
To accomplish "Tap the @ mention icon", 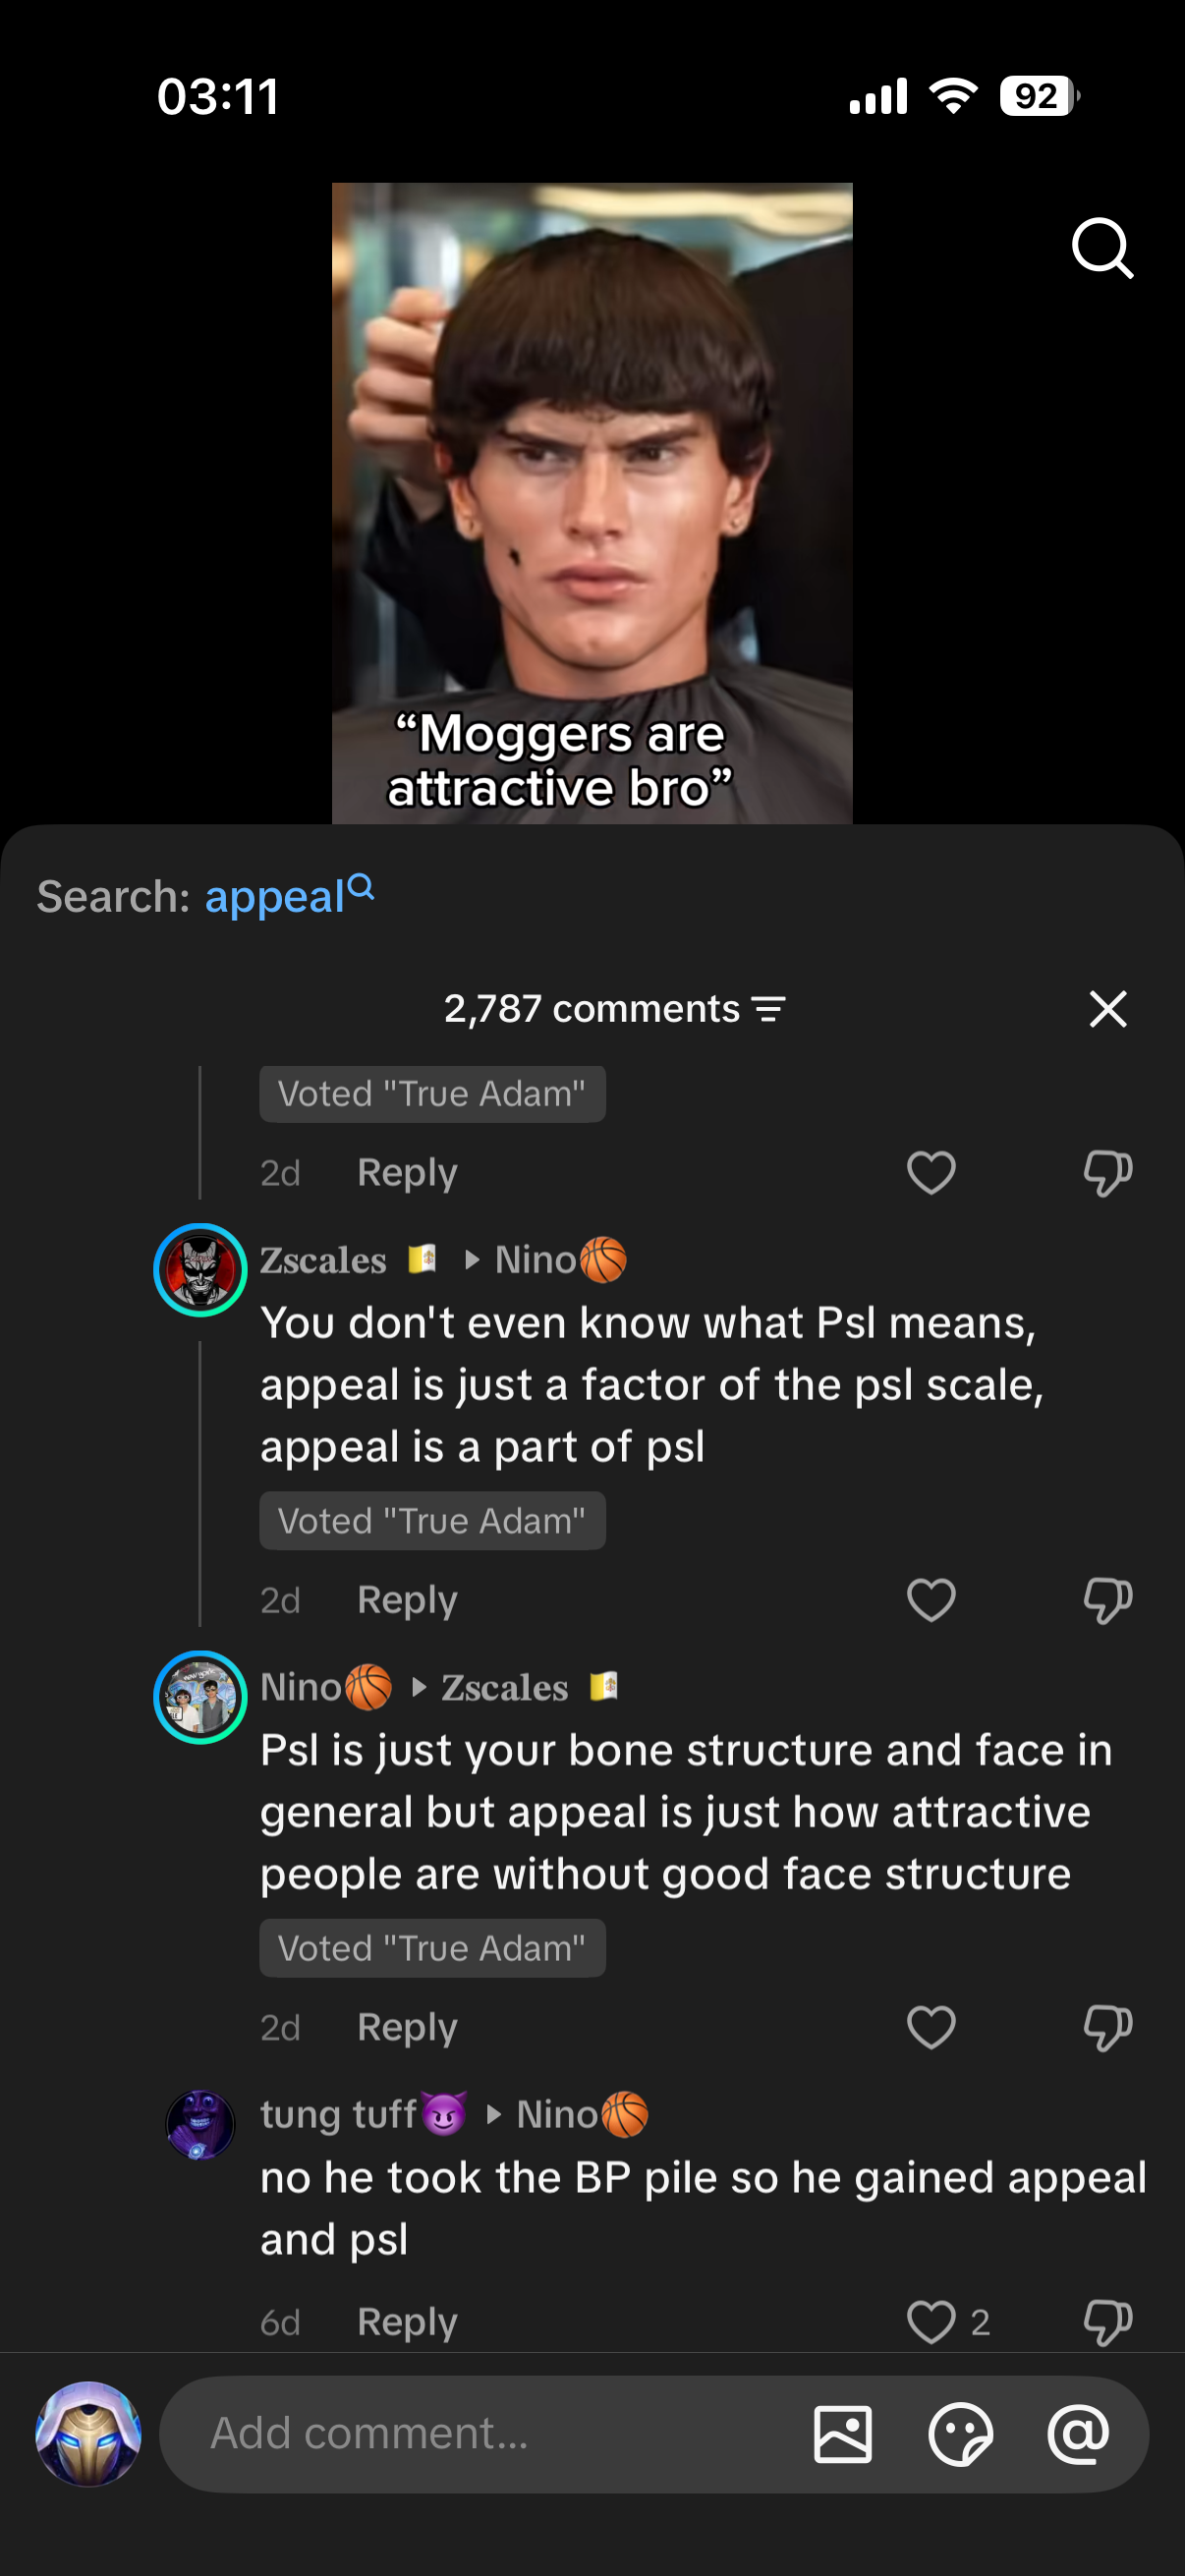I will tap(1078, 2435).
